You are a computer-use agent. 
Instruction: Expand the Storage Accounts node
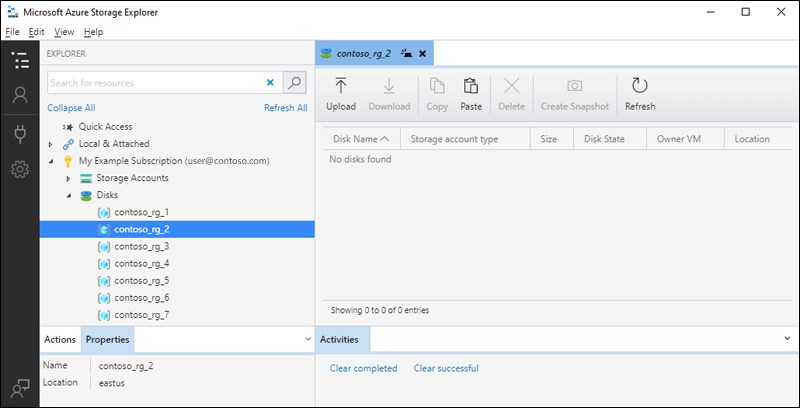68,178
